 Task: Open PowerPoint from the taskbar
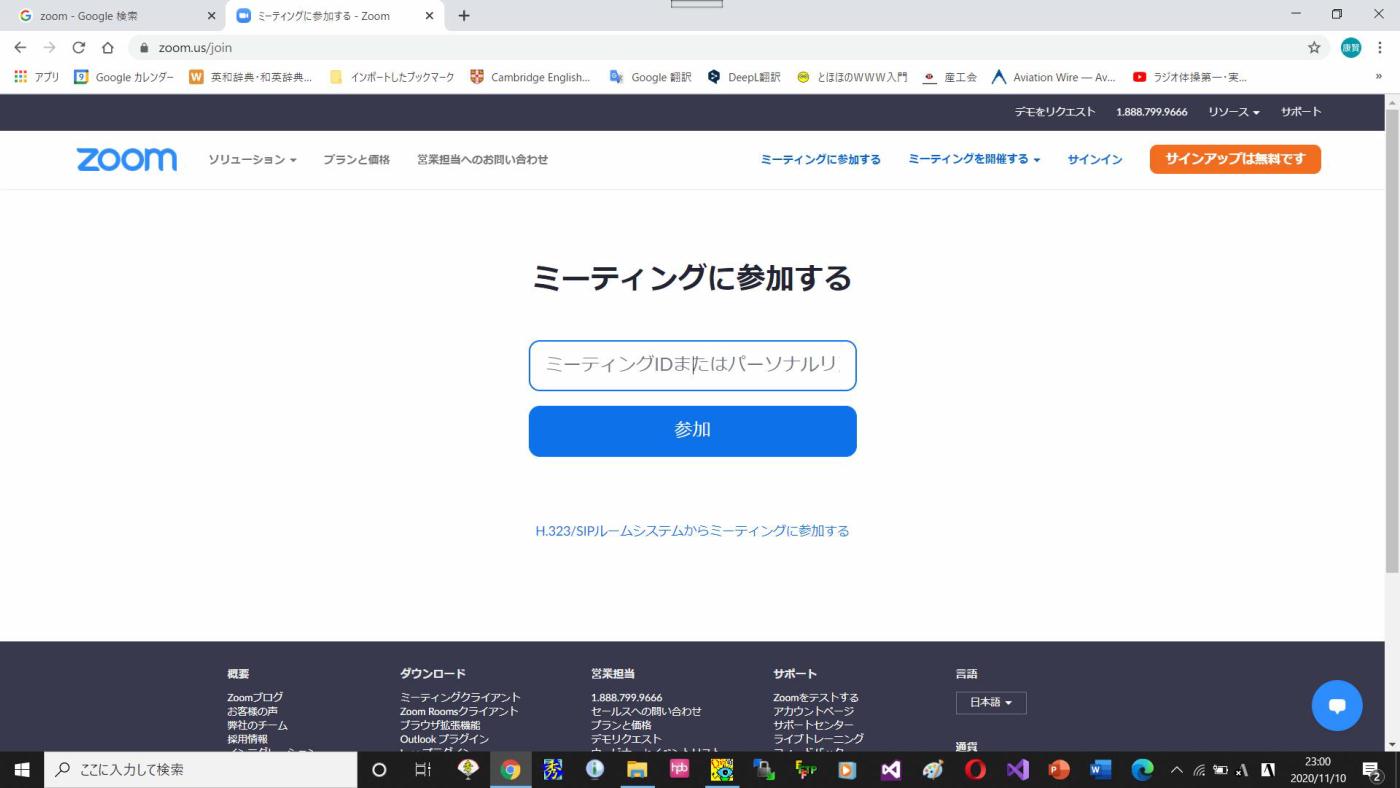(1059, 769)
